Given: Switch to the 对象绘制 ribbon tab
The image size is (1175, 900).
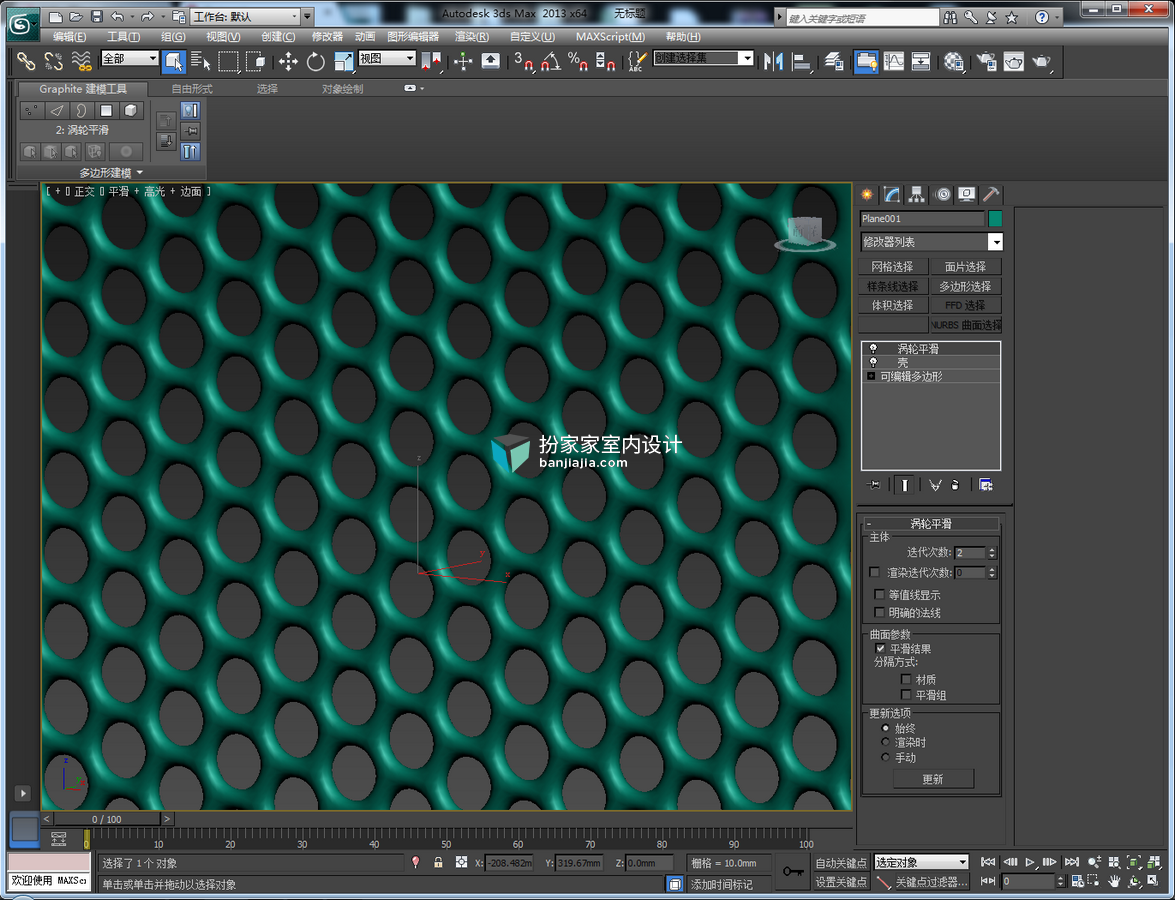Looking at the screenshot, I should (342, 88).
